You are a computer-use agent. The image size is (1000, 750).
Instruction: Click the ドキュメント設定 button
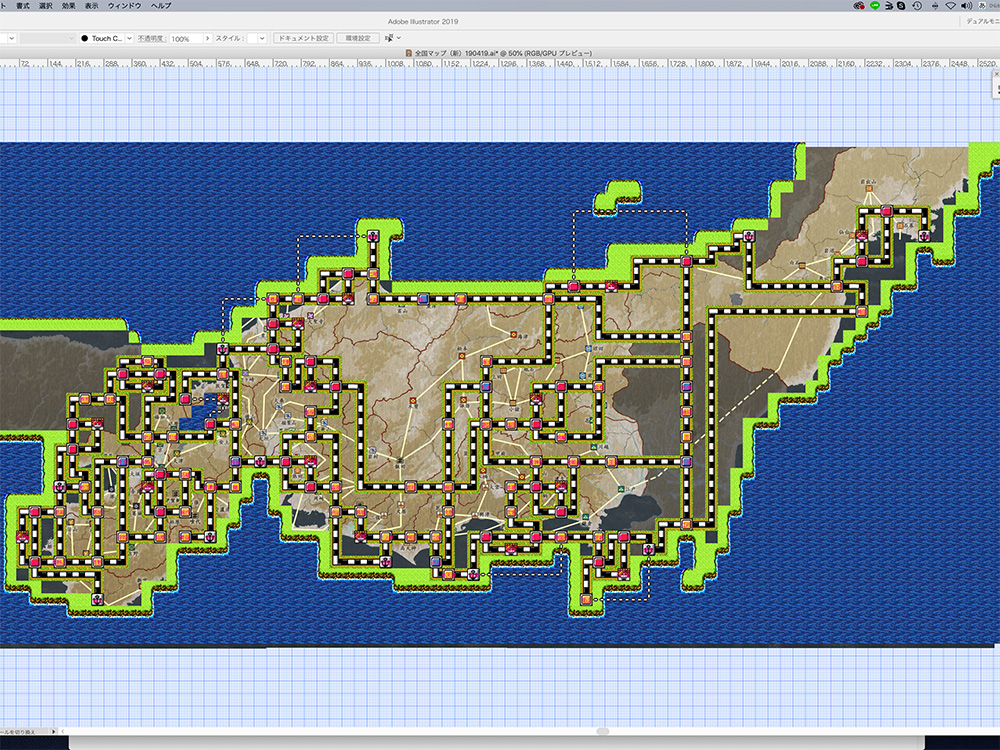click(x=302, y=38)
